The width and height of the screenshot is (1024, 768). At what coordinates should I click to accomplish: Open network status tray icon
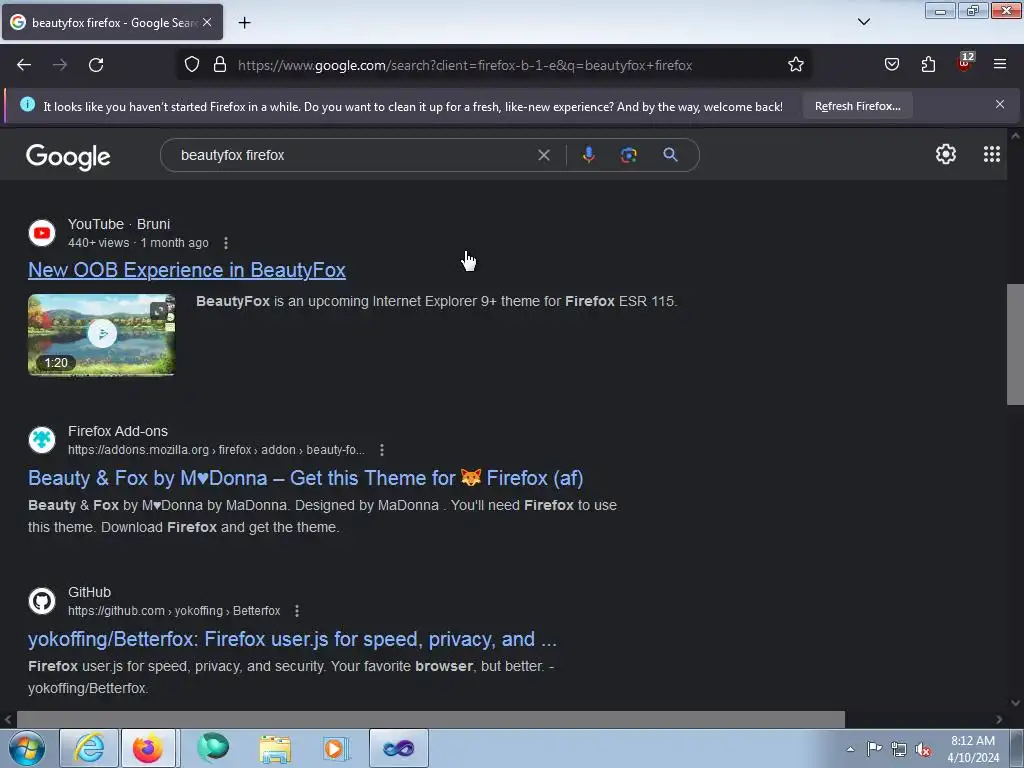click(x=899, y=749)
